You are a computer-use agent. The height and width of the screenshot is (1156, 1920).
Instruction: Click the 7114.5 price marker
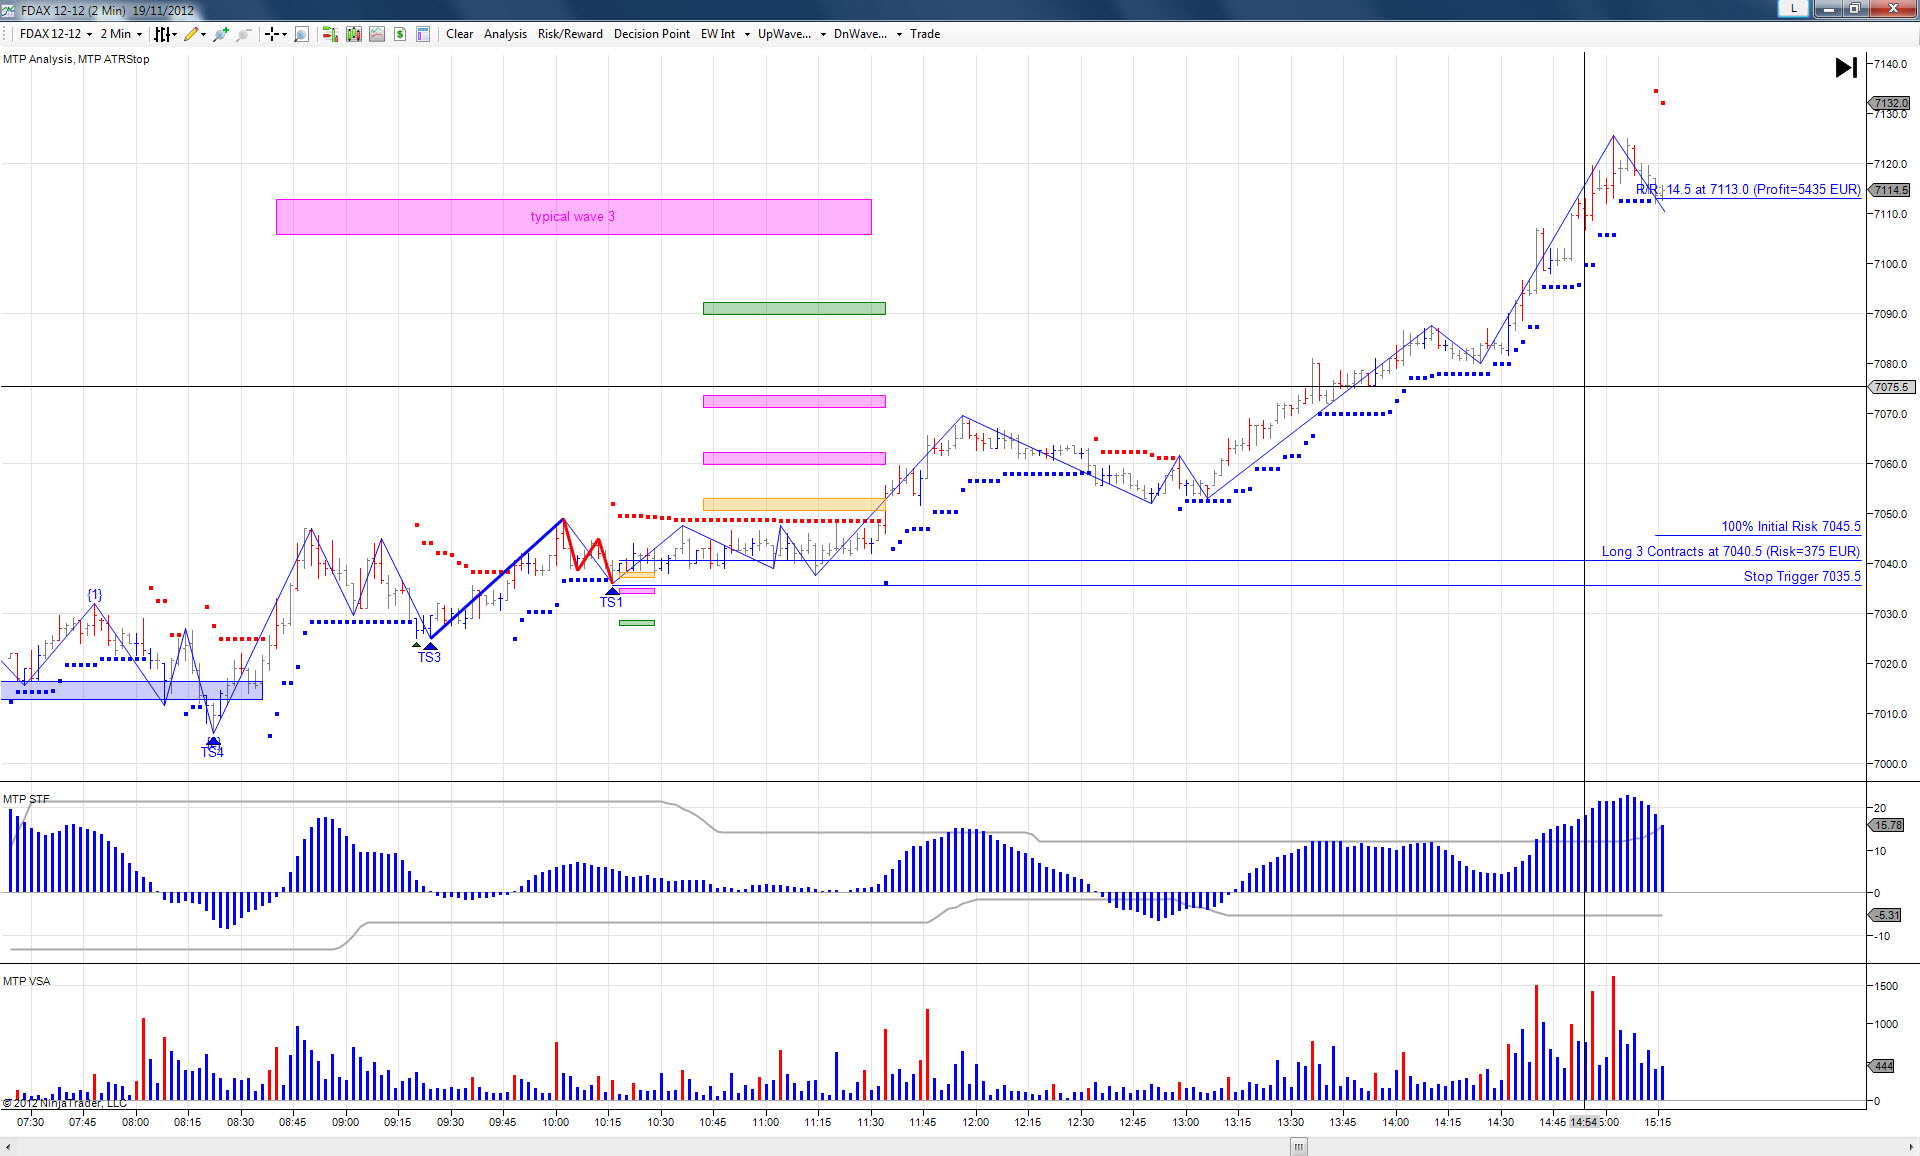point(1889,190)
